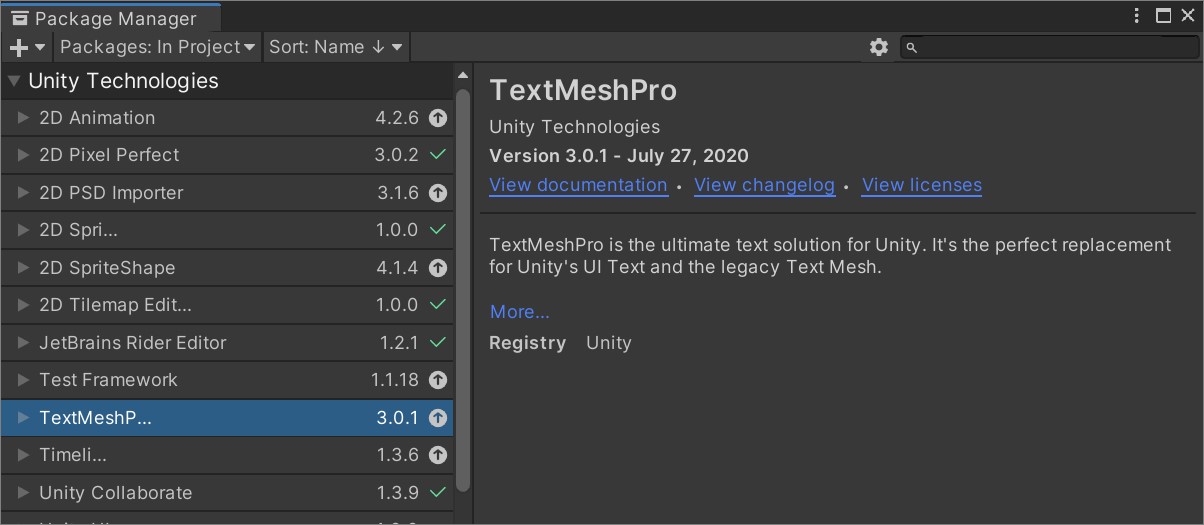
Task: Click the add package plus icon
Action: [19, 47]
